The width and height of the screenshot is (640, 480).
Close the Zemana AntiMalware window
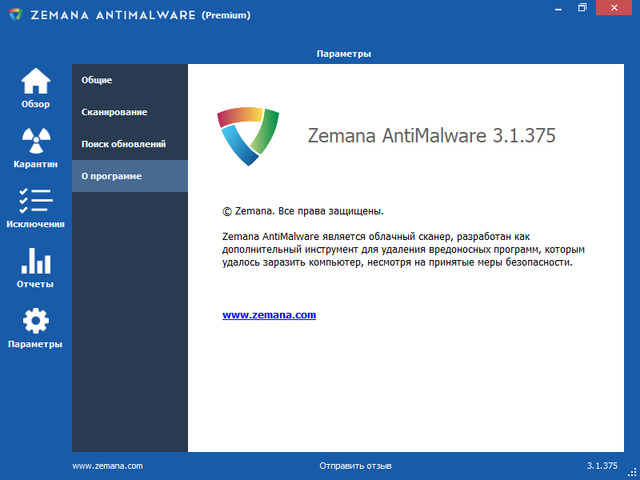tap(616, 9)
